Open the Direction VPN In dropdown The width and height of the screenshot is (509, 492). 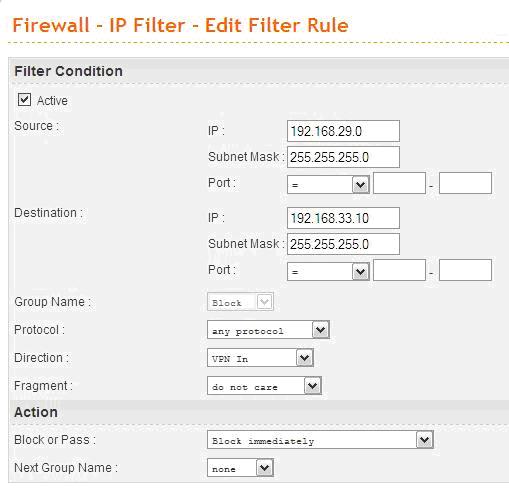(x=260, y=358)
